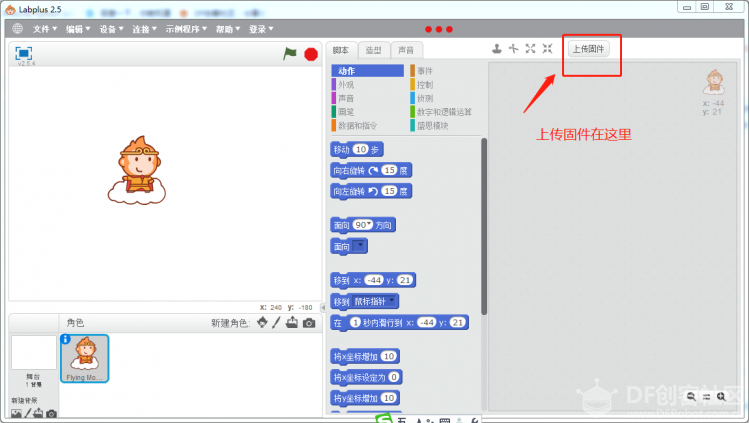Switch to the 造型 tab
Screen dimensions: 749x423
[374, 50]
